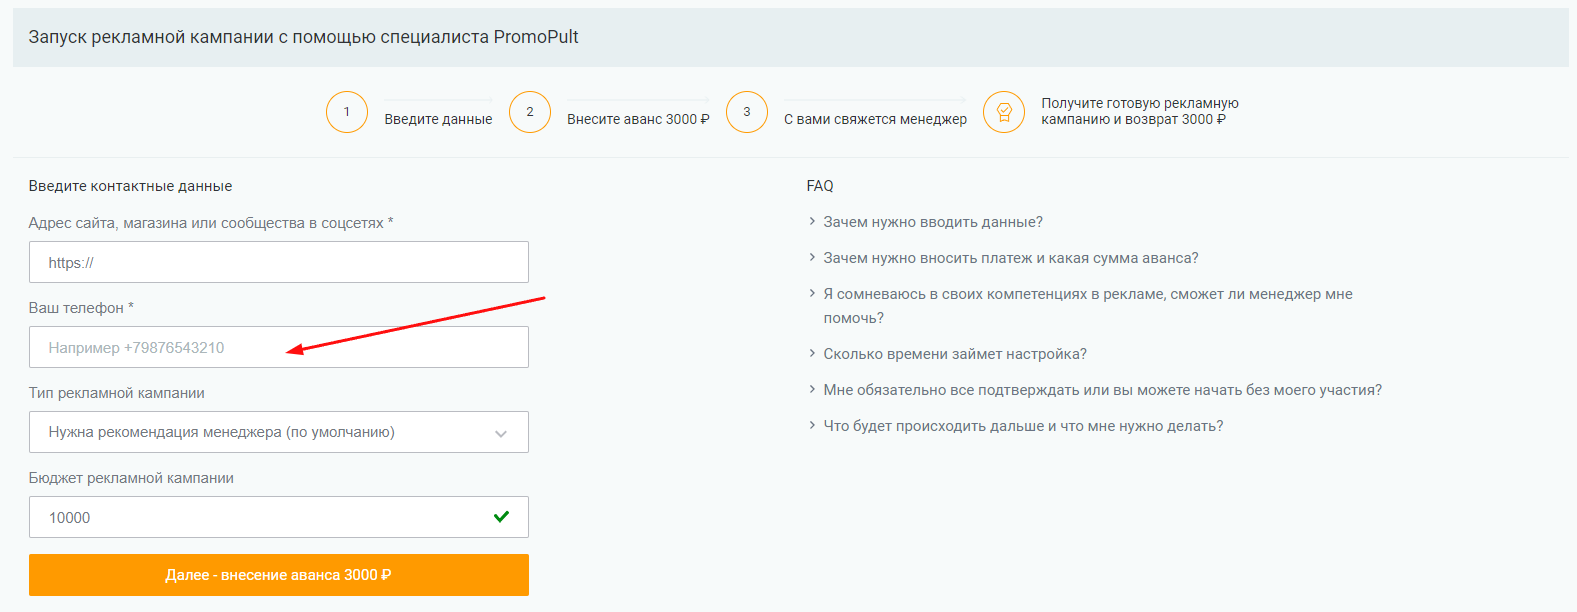The image size is (1577, 612).
Task: Click the arrow beside "Сколько времени займет настройка?"
Action: point(812,353)
